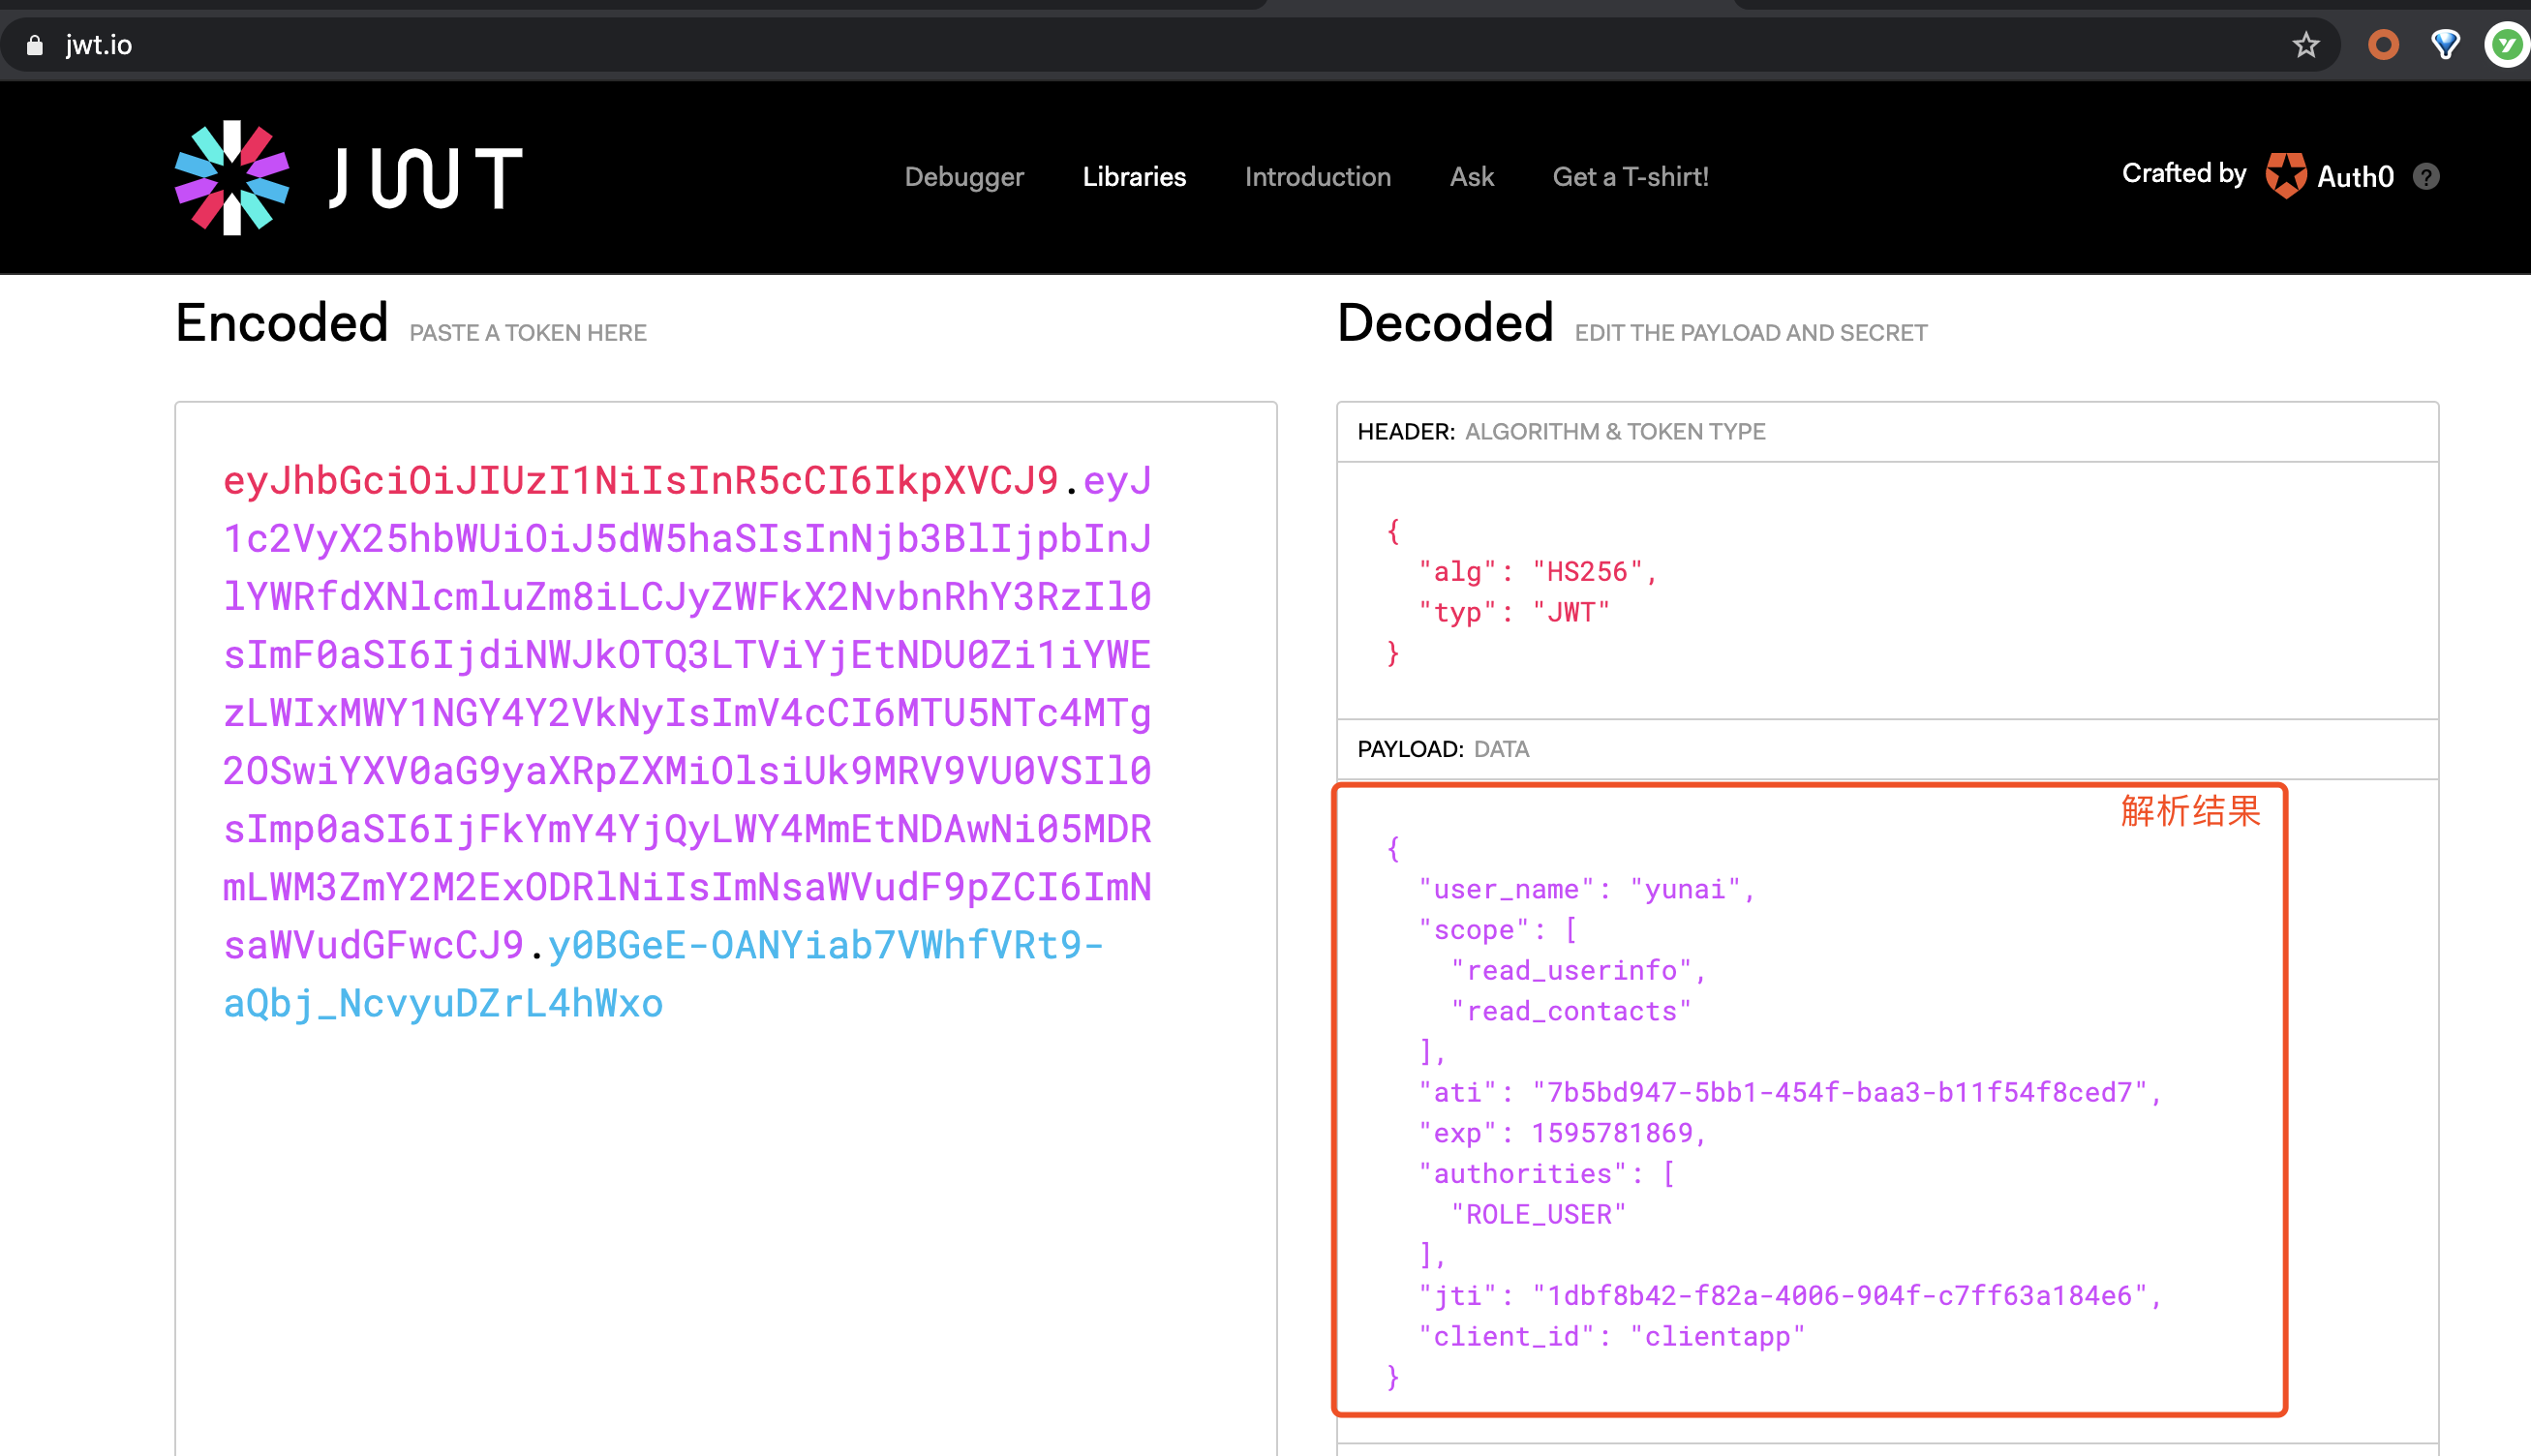Screen dimensions: 2531x1456
Task: Click the lock icon in address bar
Action: pos(35,45)
